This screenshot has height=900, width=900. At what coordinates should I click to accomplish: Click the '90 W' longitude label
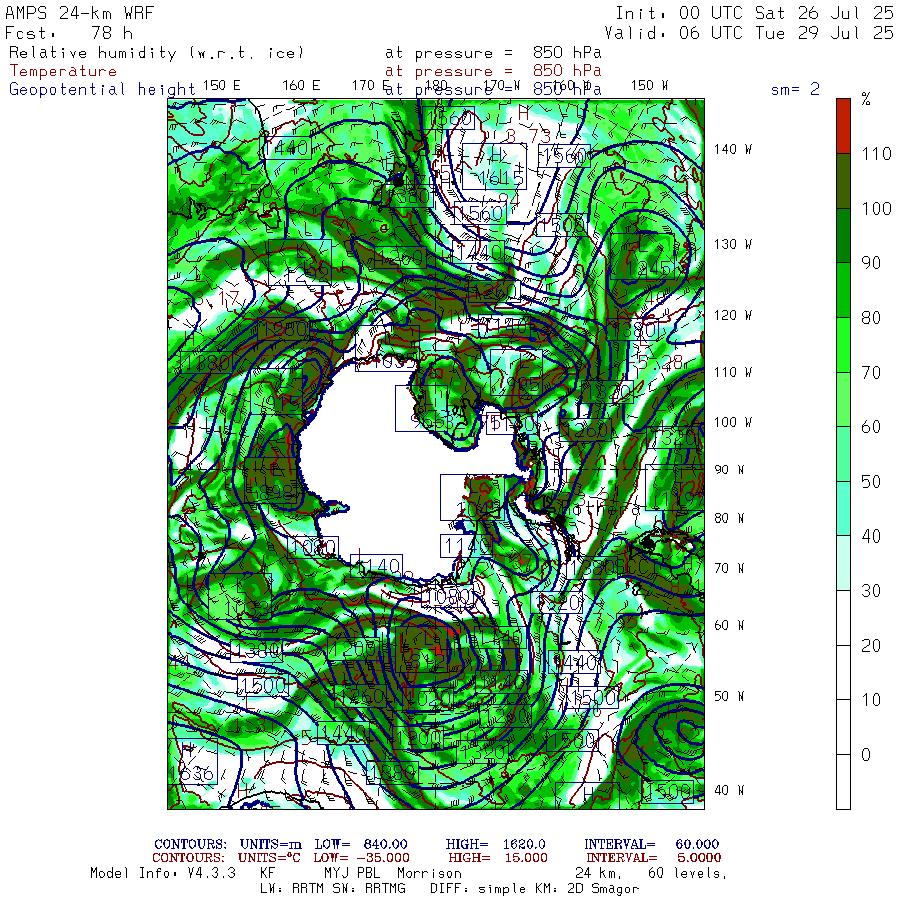[x=729, y=470]
